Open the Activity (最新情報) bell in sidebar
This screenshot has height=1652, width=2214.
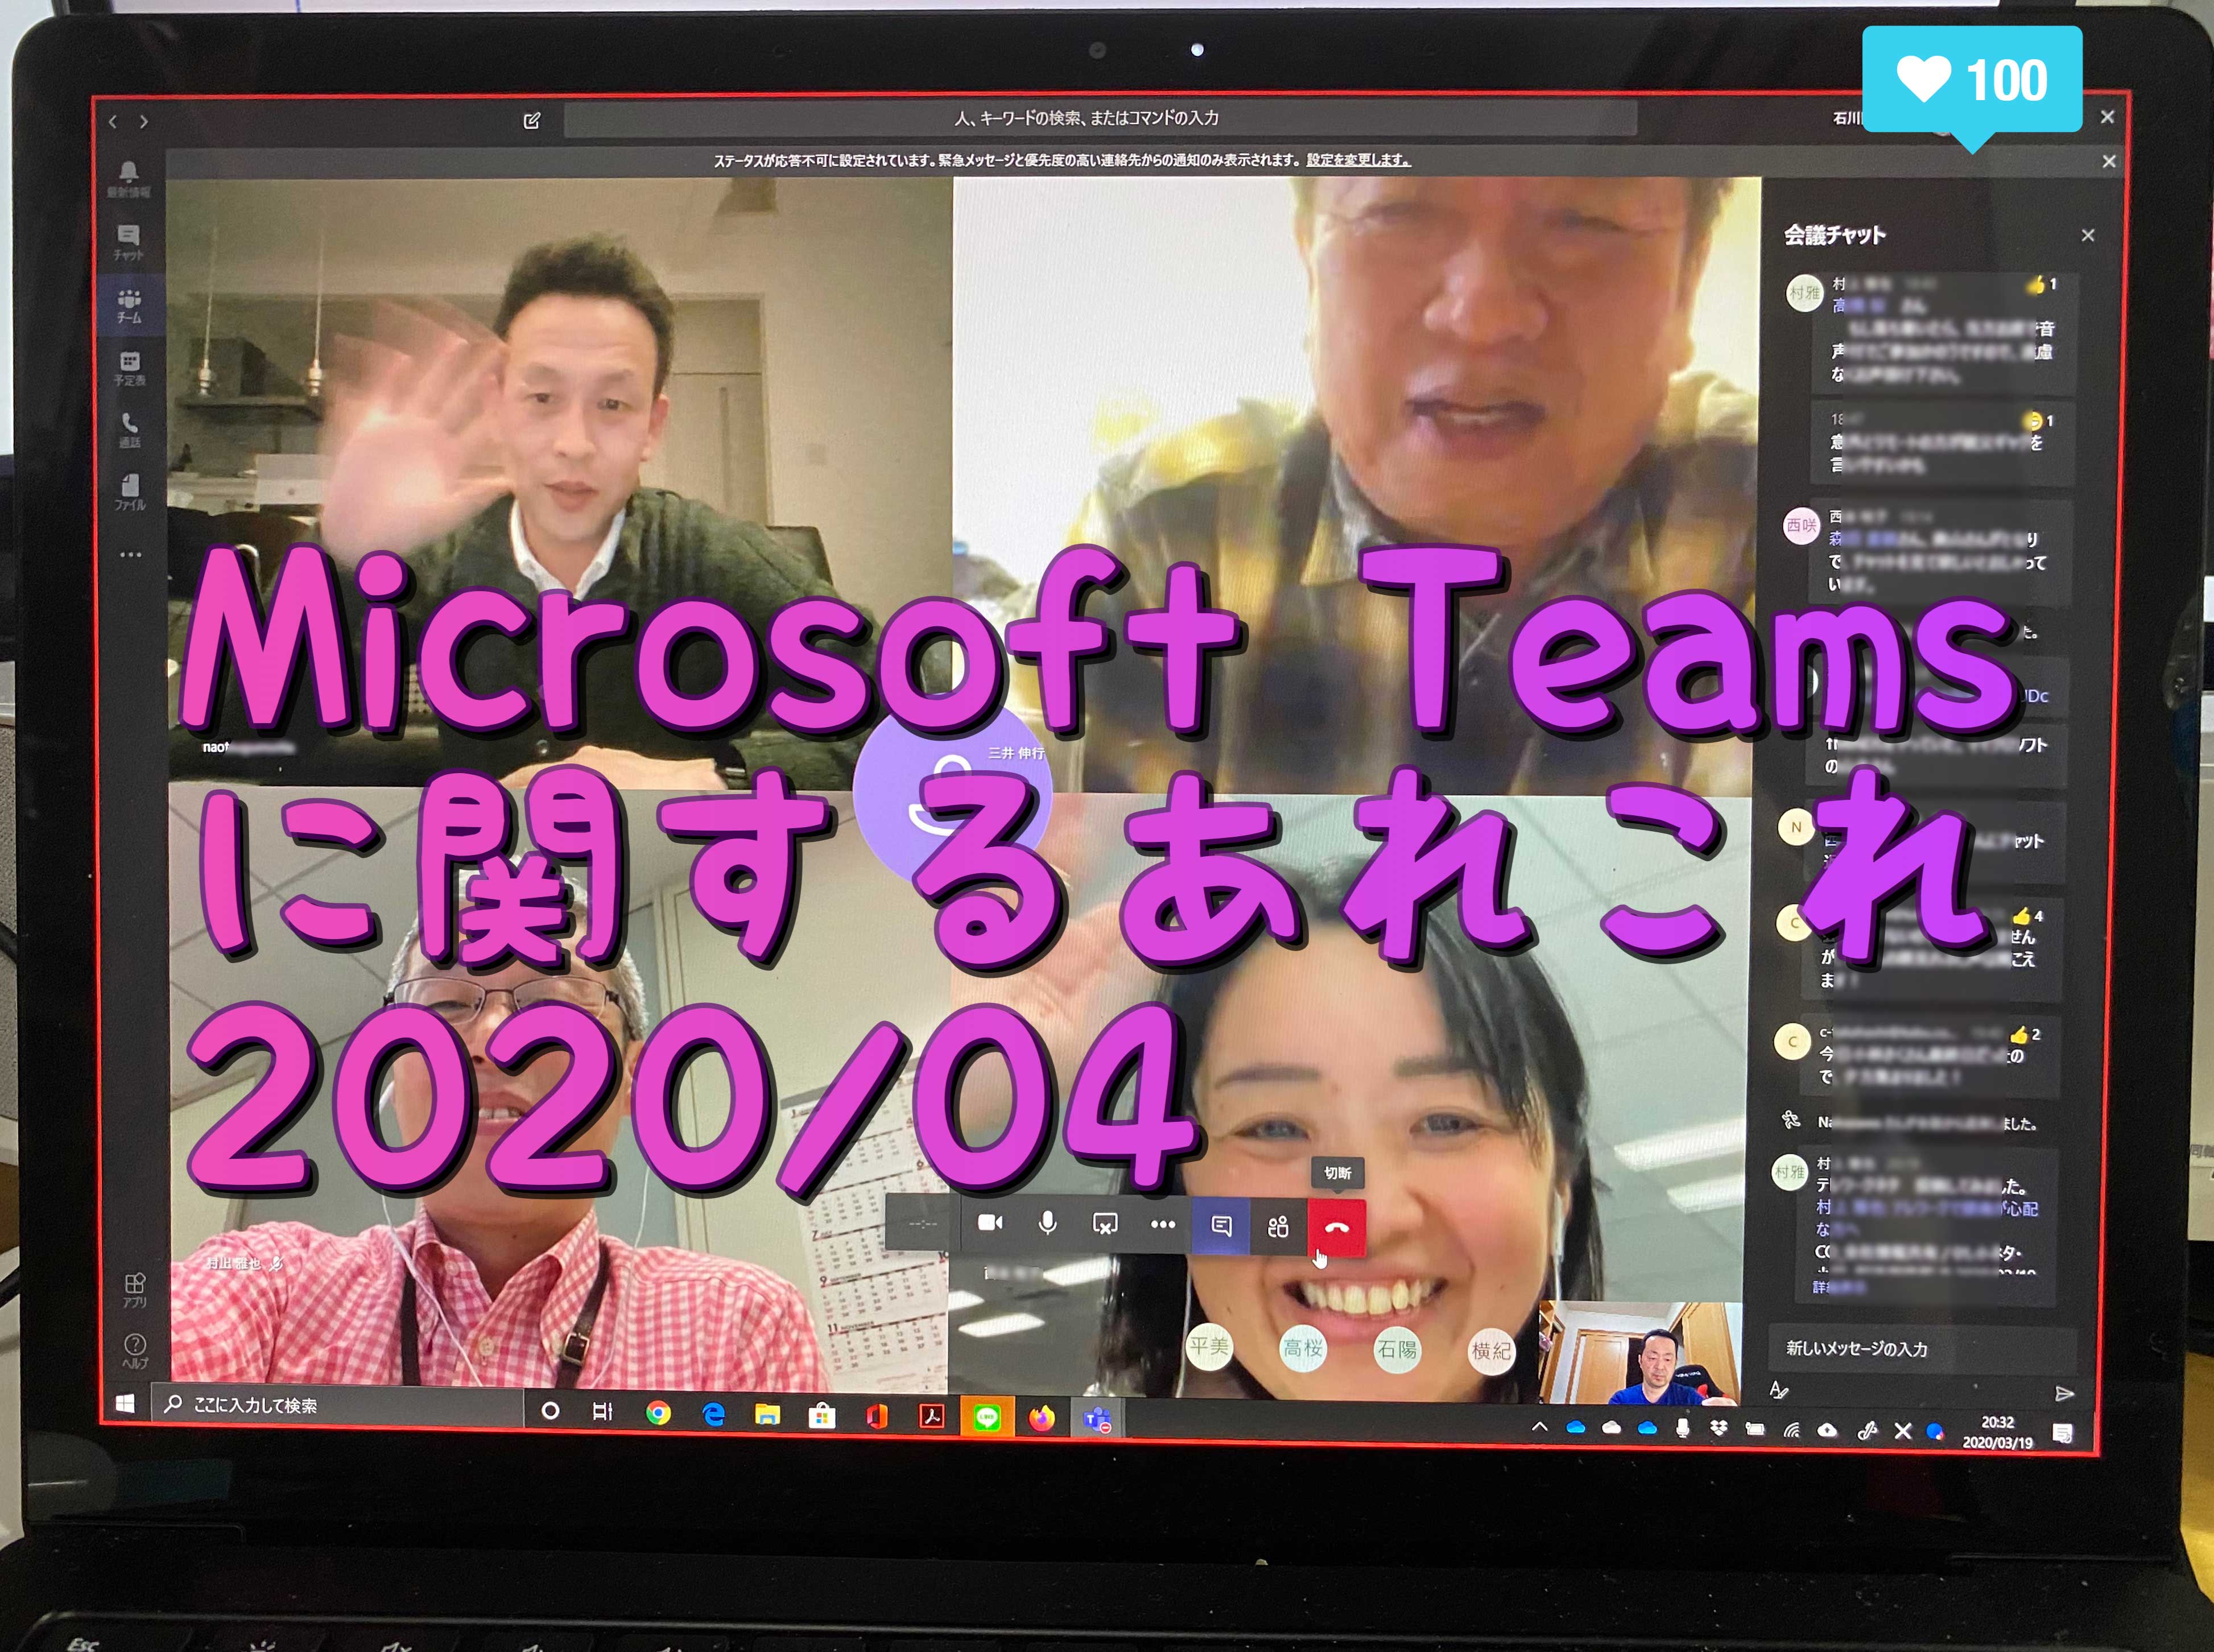129,178
